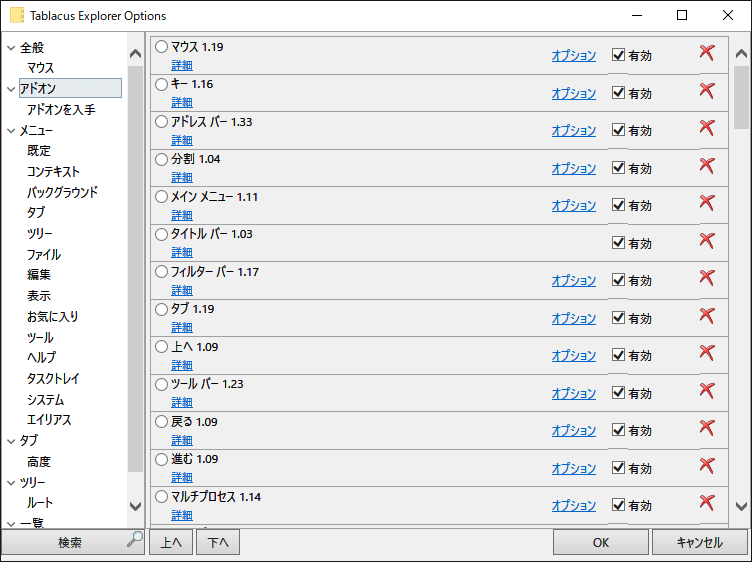This screenshot has width=752, height=562.
Task: Remove メイン メニュー 1.11 using red X
Action: pos(706,203)
